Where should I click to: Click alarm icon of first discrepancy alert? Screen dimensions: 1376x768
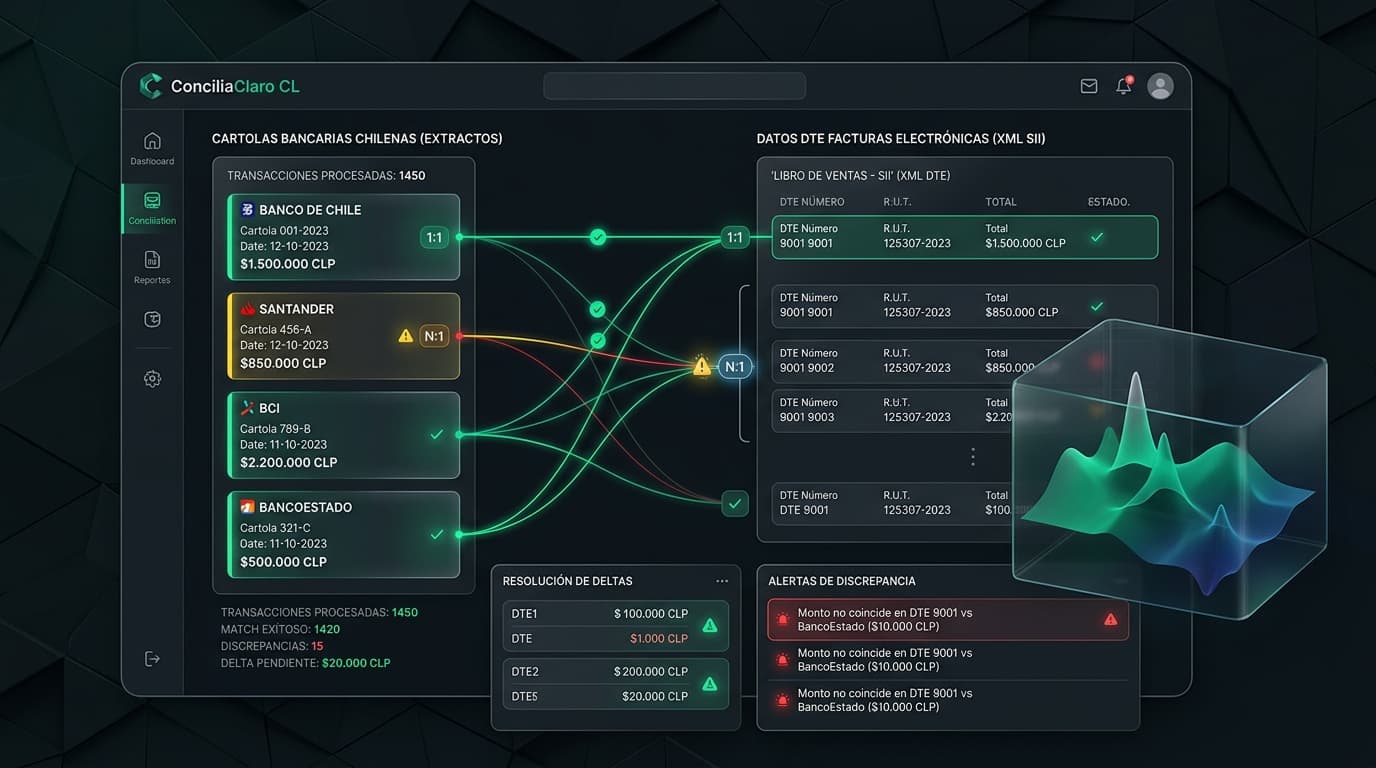pos(783,620)
